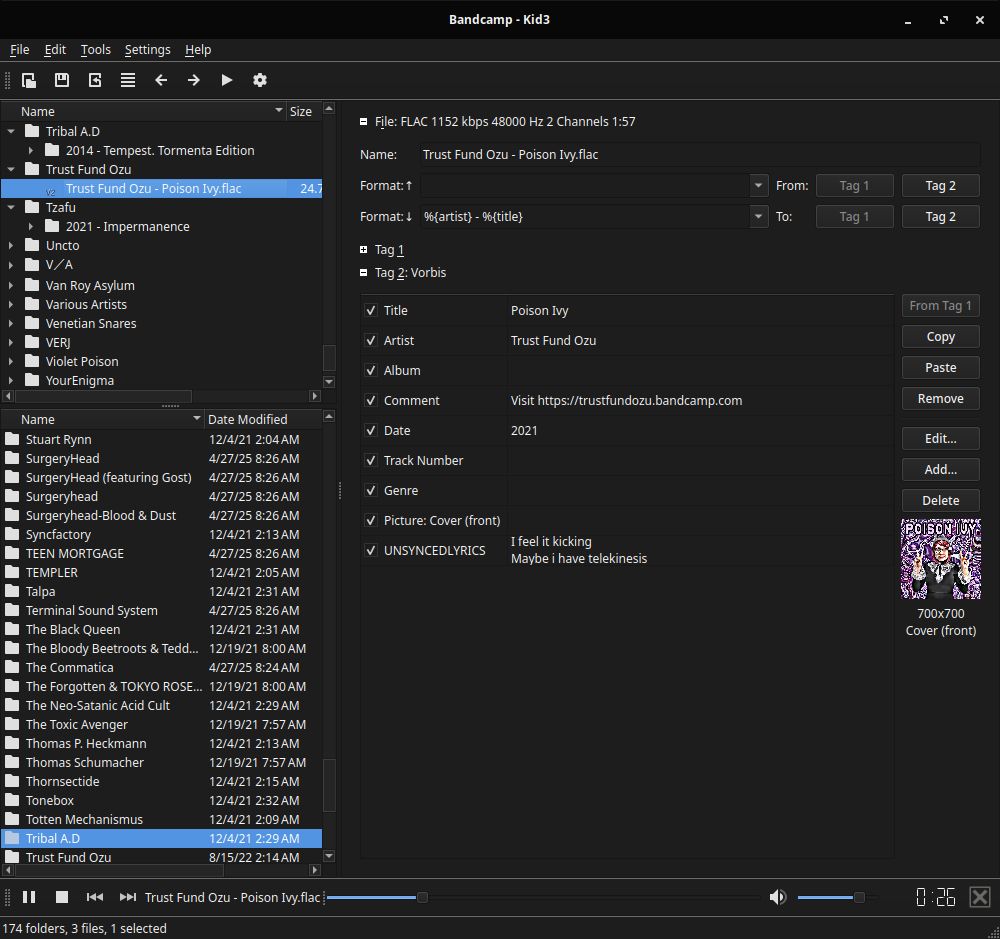The width and height of the screenshot is (1000, 939).
Task: Stop playback of Poison Ivy
Action: pyautogui.click(x=61, y=897)
